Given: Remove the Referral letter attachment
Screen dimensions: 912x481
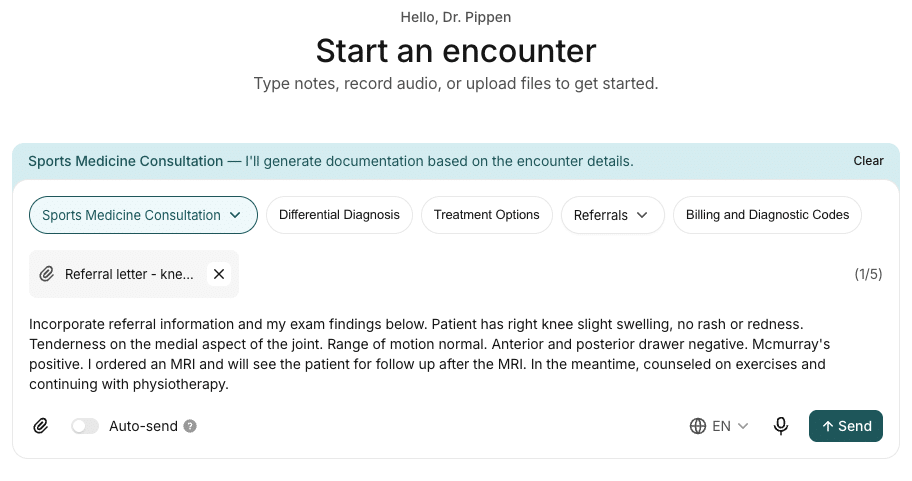Looking at the screenshot, I should pos(219,274).
